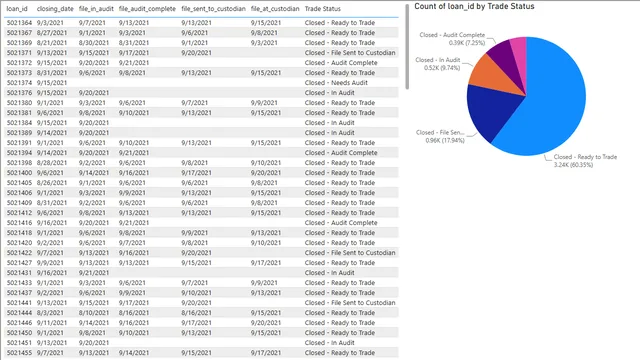This screenshot has width=640, height=360.
Task: Click closing_date 8/21/2021 in row 5021369
Action: point(52,43)
